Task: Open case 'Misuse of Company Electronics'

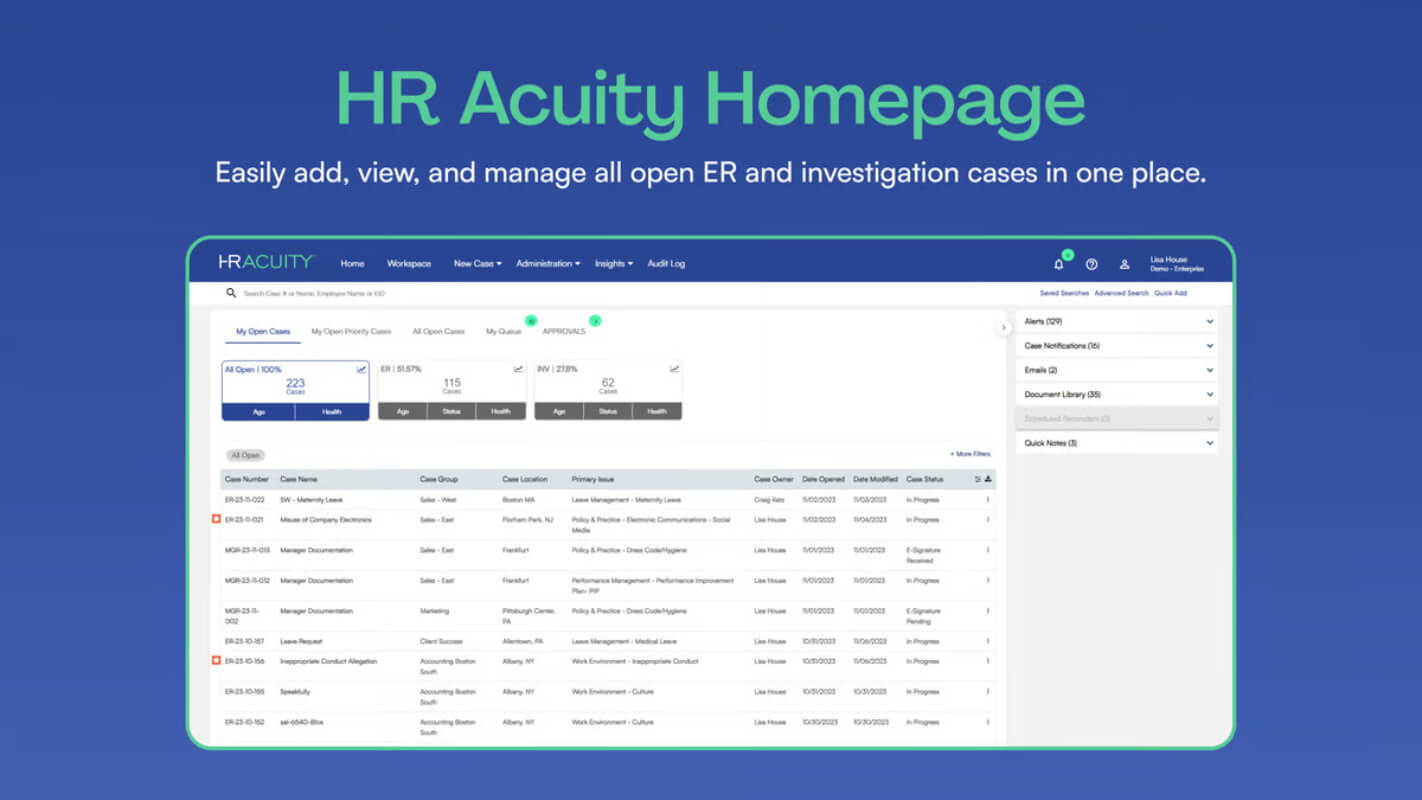Action: pyautogui.click(x=325, y=520)
